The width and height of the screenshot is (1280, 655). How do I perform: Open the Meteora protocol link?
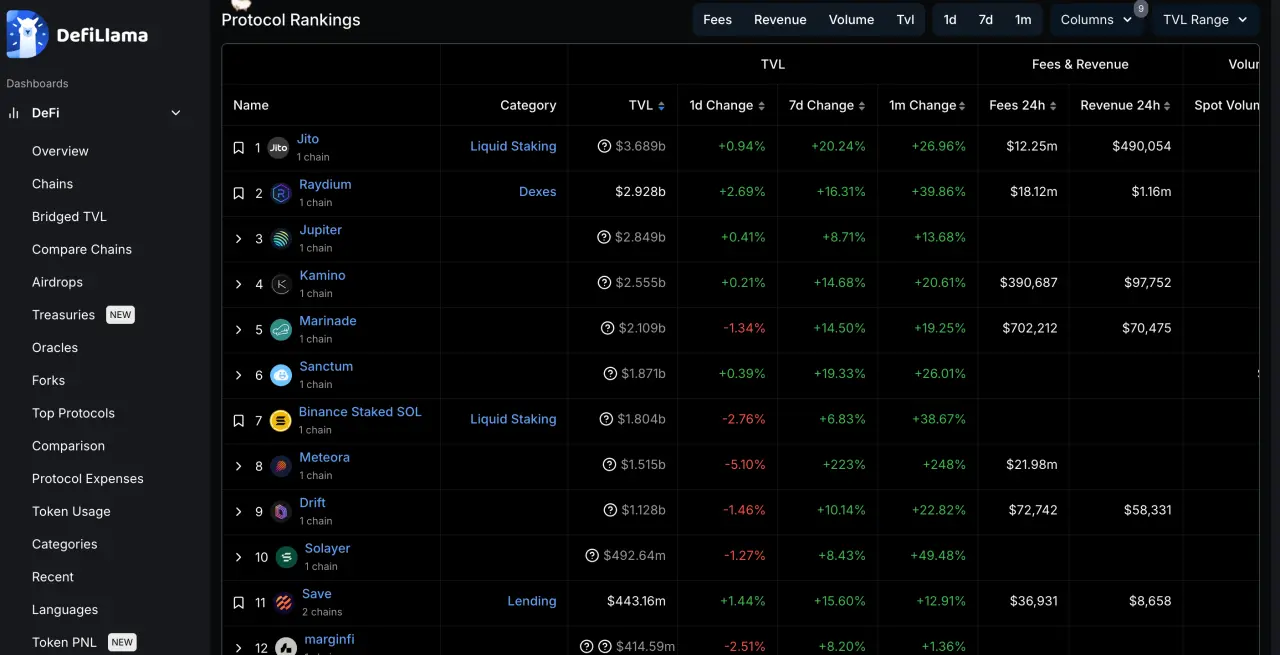pos(324,457)
